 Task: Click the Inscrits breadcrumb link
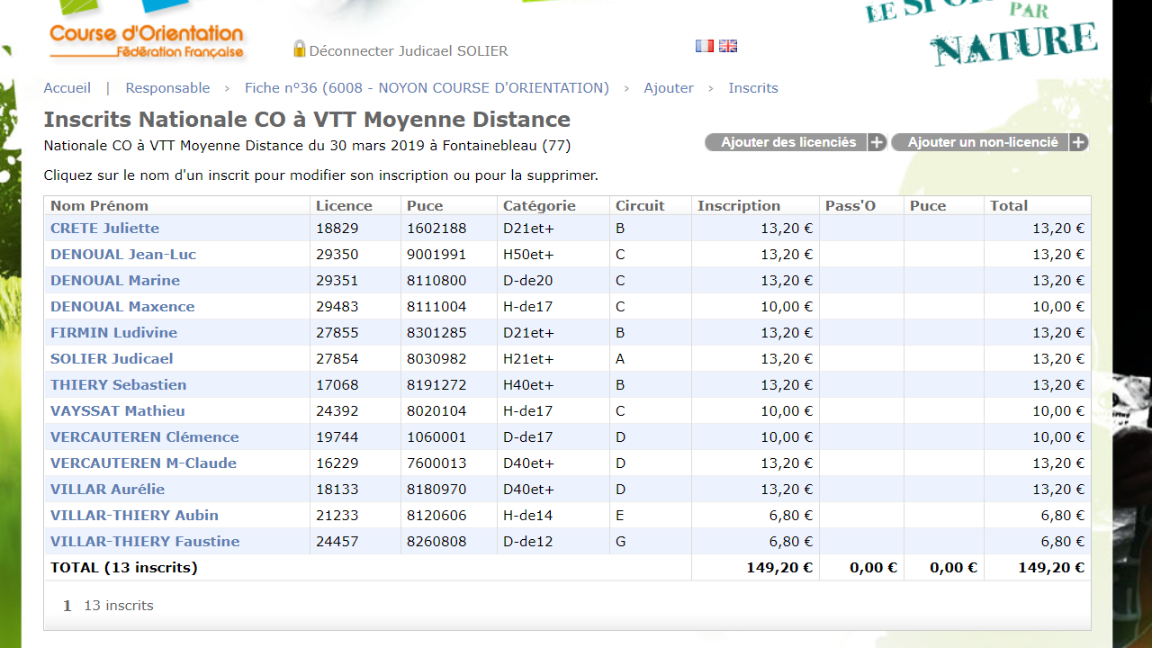[x=753, y=88]
